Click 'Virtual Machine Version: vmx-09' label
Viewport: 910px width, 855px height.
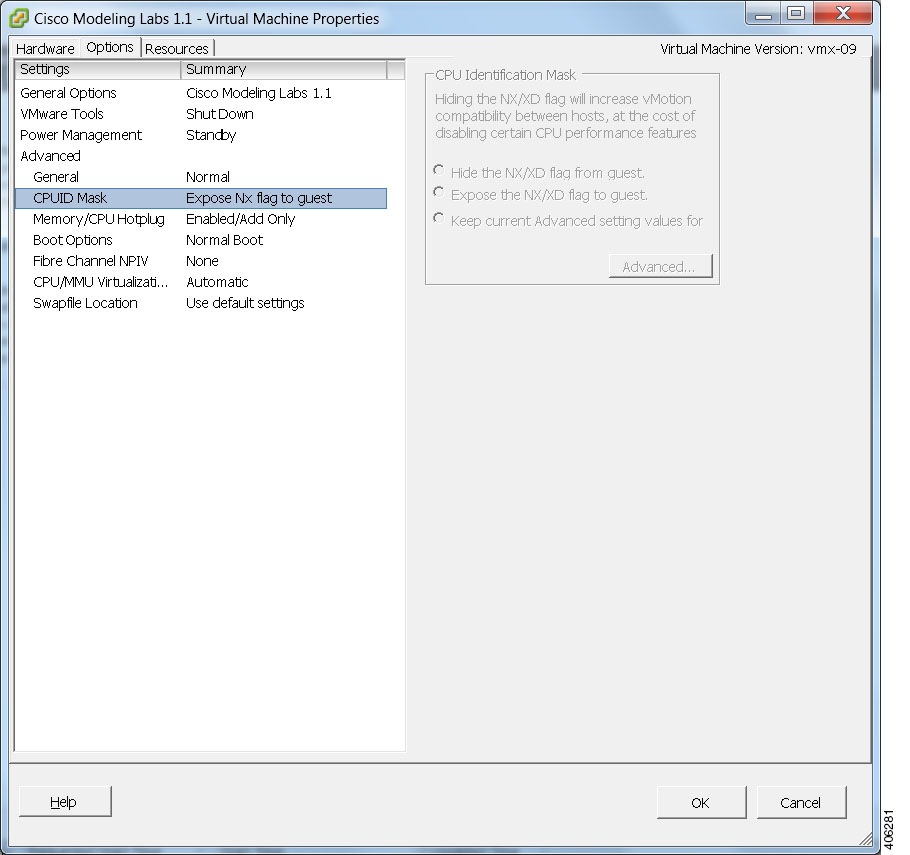pyautogui.click(x=759, y=49)
